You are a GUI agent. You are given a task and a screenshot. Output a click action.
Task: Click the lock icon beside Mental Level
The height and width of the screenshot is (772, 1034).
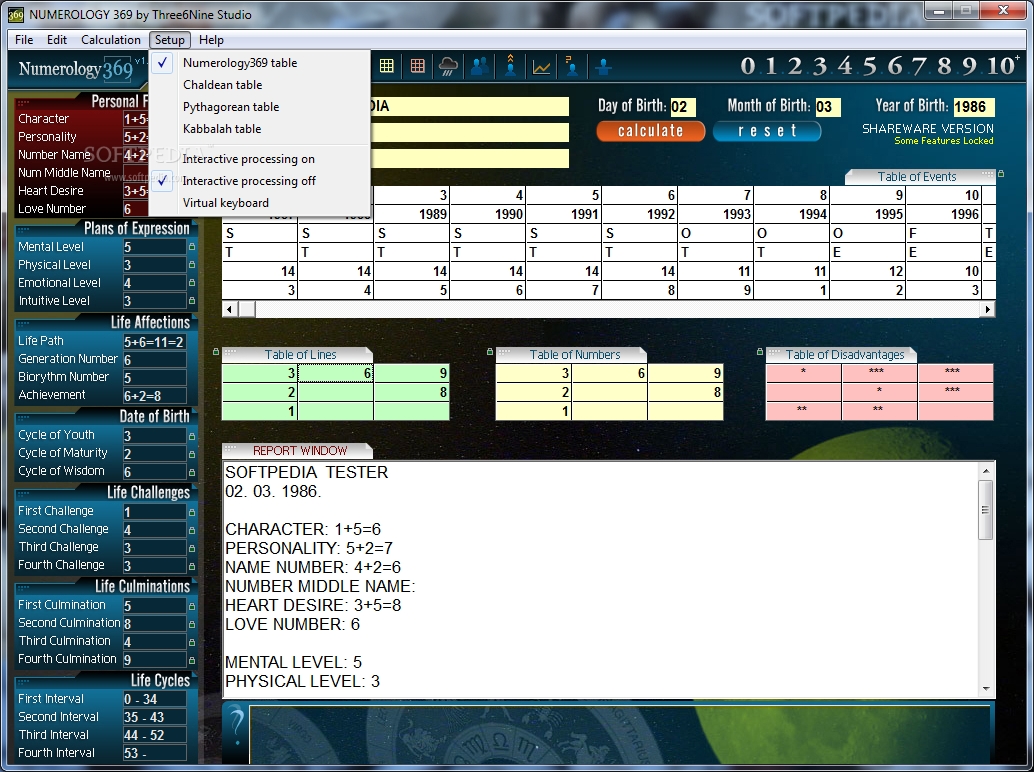click(x=192, y=247)
